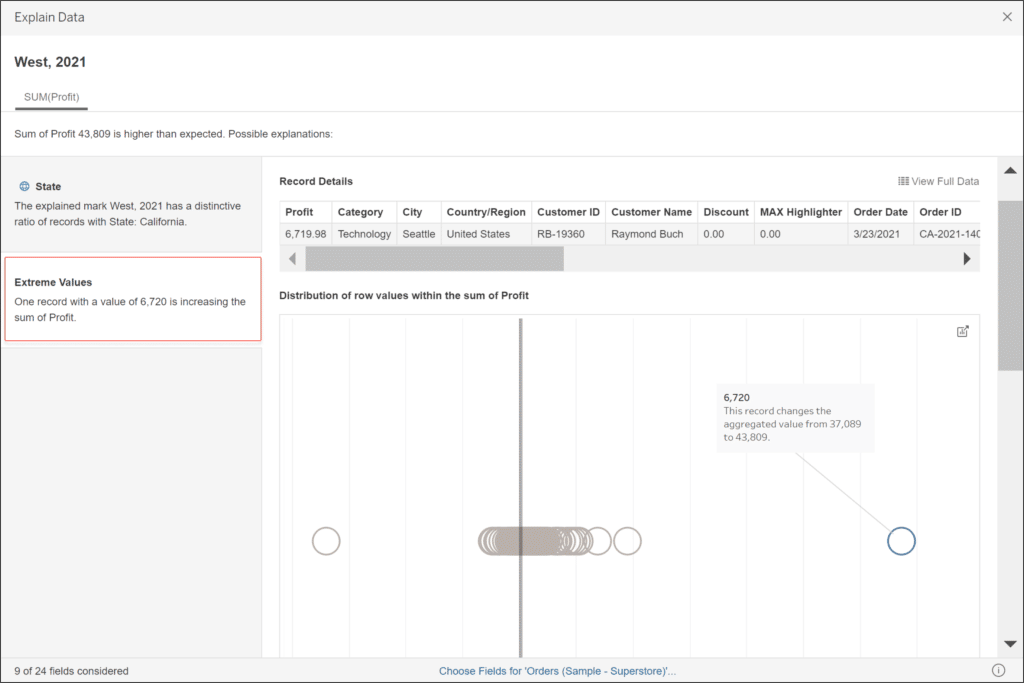This screenshot has height=683, width=1024.
Task: Click the Customer Name column header
Action: (x=651, y=212)
